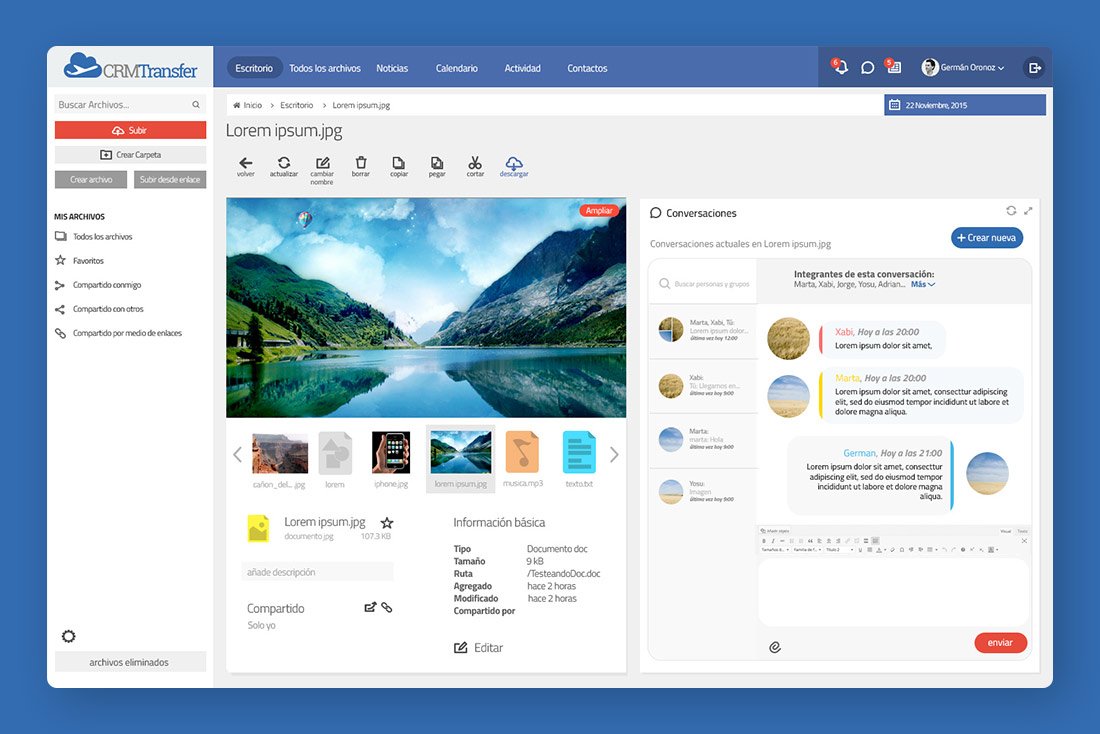
Task: Open Compartido por medio de enlaces
Action: (118, 333)
